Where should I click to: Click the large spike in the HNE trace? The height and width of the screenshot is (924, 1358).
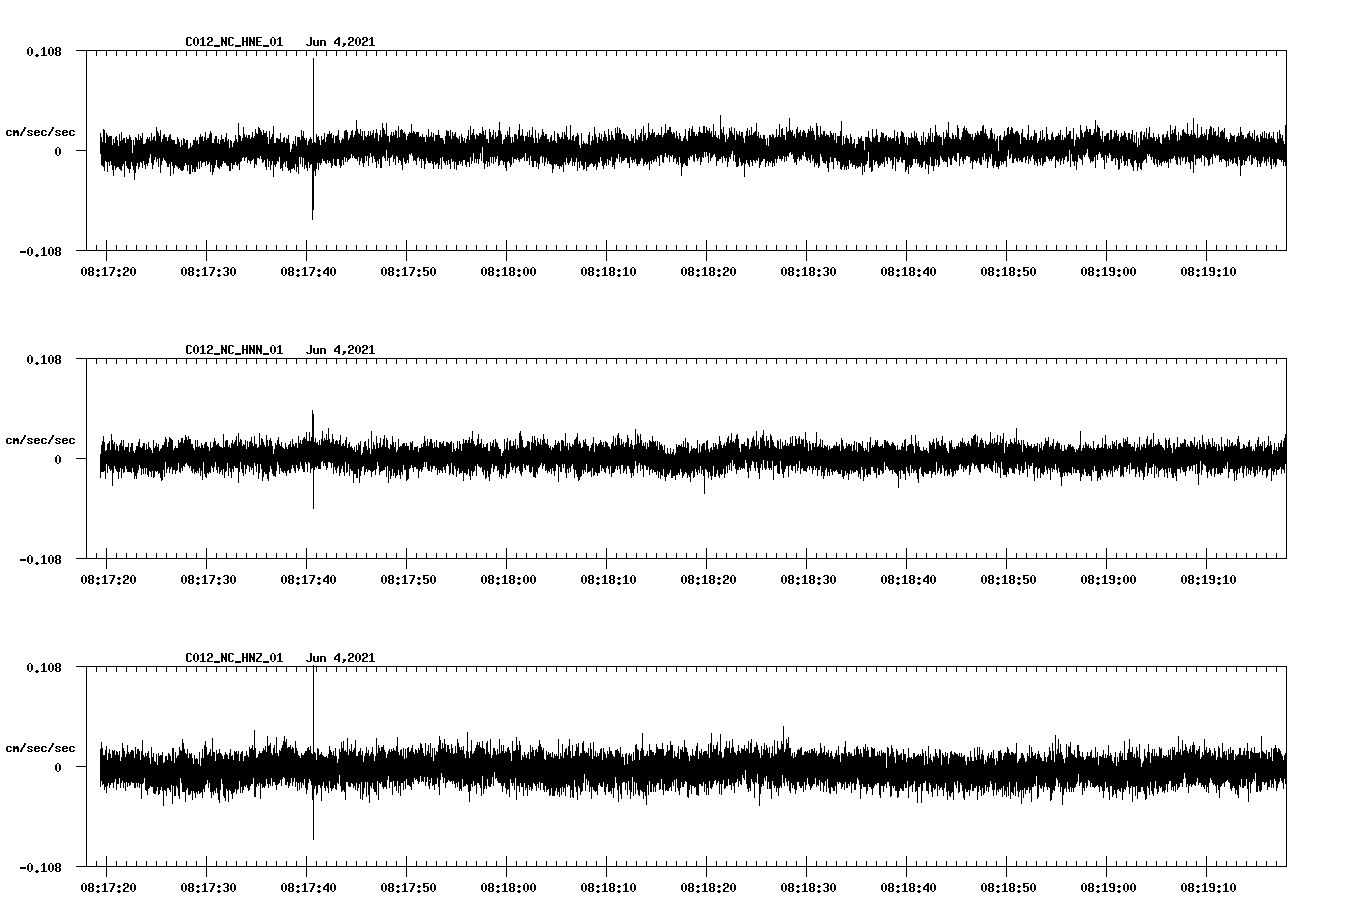pyautogui.click(x=313, y=138)
